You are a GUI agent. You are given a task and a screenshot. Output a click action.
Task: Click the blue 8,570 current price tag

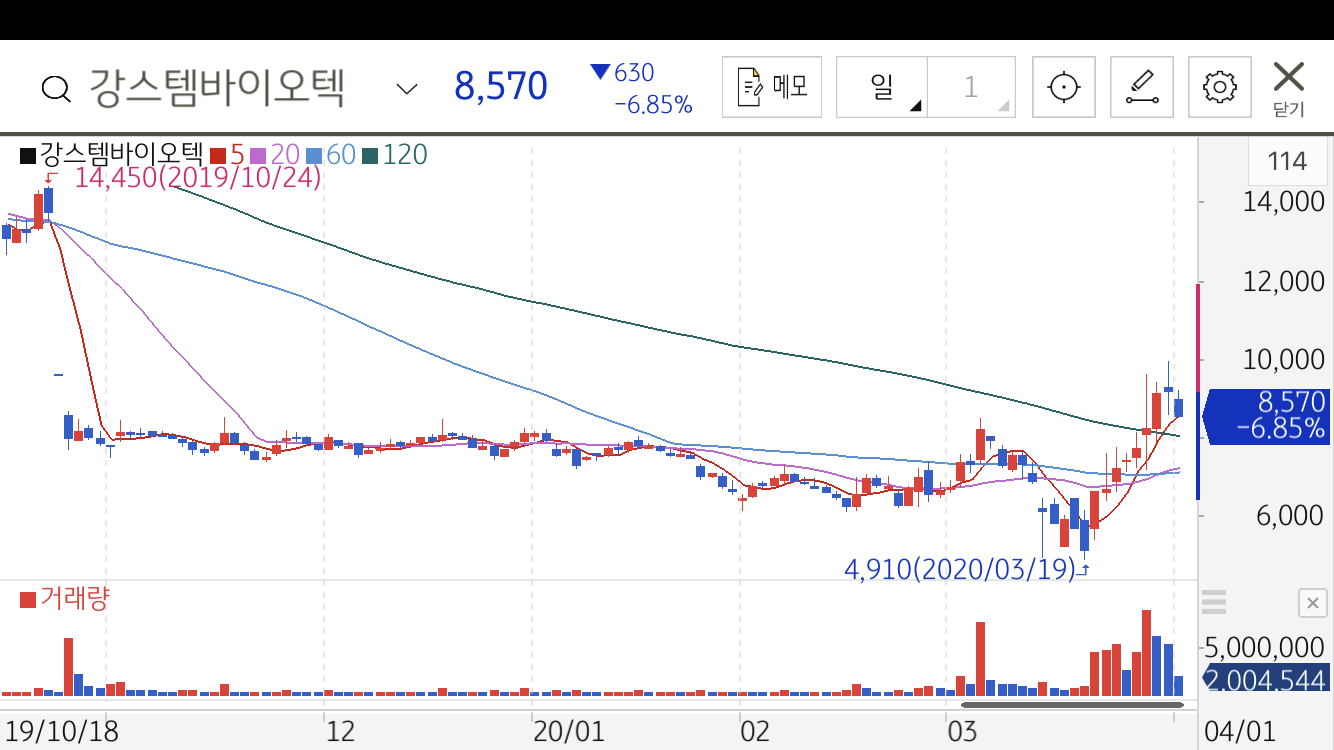point(1267,416)
